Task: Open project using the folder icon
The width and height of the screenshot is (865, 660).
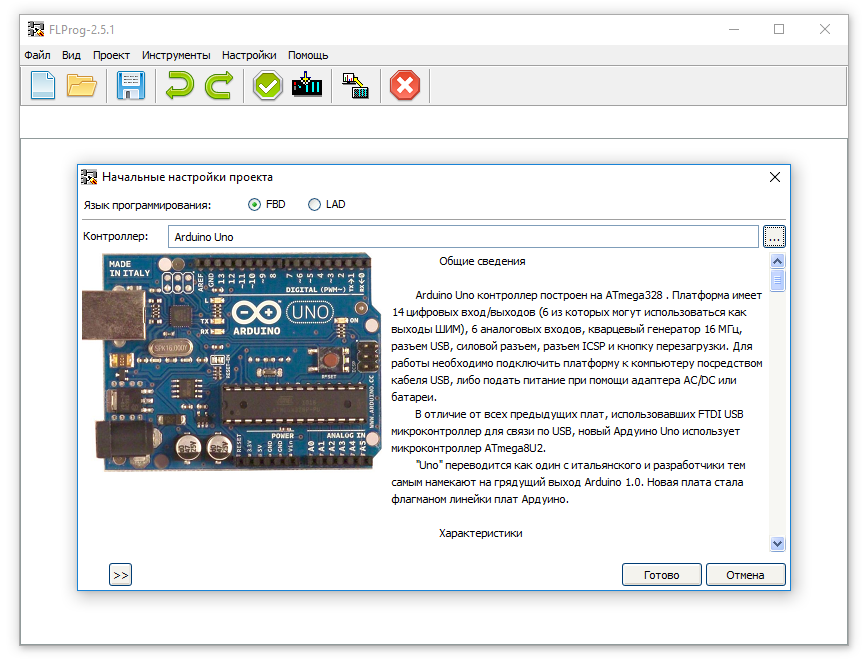Action: tap(82, 86)
